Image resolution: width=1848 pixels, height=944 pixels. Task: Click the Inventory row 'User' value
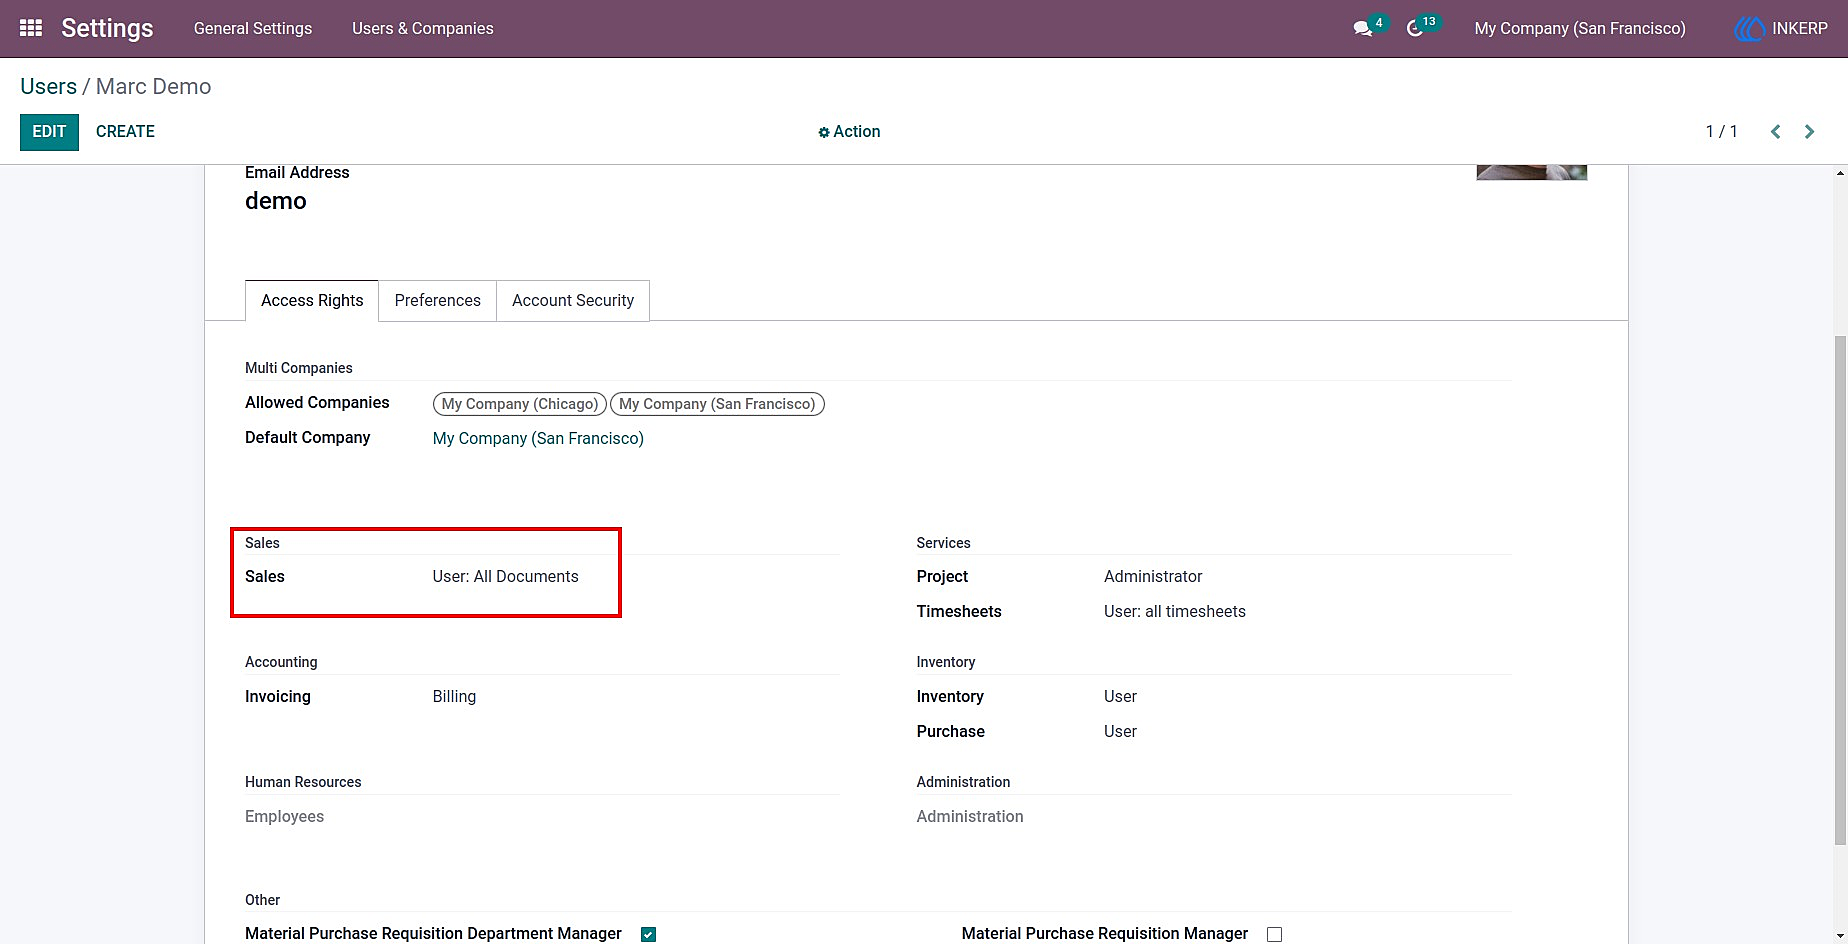1120,697
